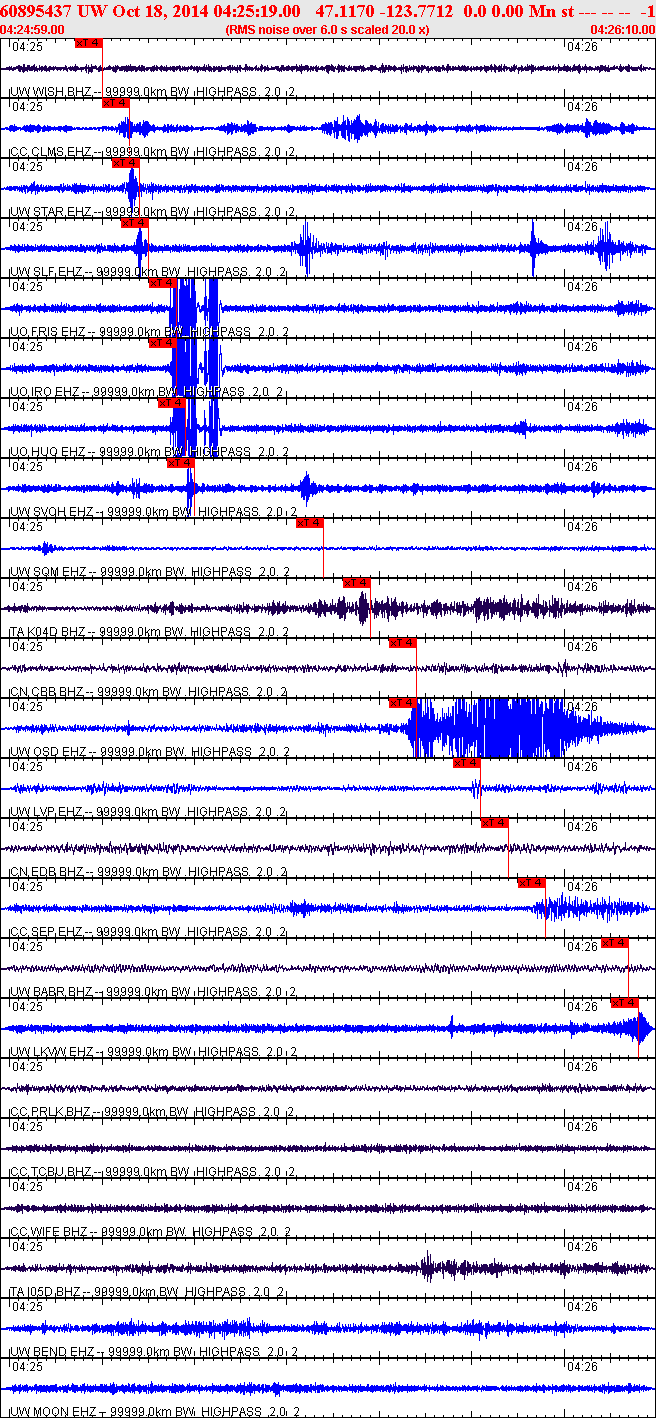The height and width of the screenshot is (1418, 656).
Task: Select the pick marker on UW SVOH trace
Action: click(180, 463)
